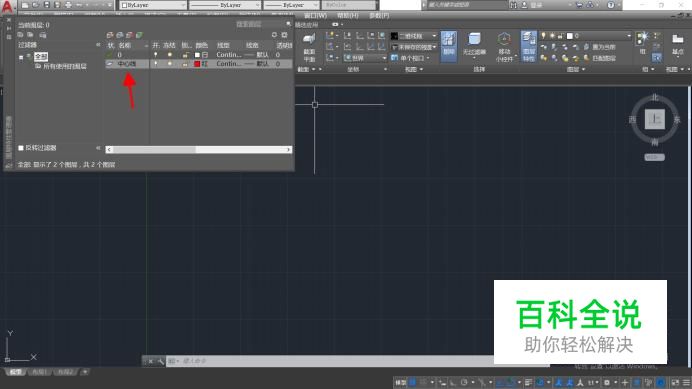Viewport: 692px width, 389px height.
Task: Toggle lock icon for layer 0
Action: 185,55
